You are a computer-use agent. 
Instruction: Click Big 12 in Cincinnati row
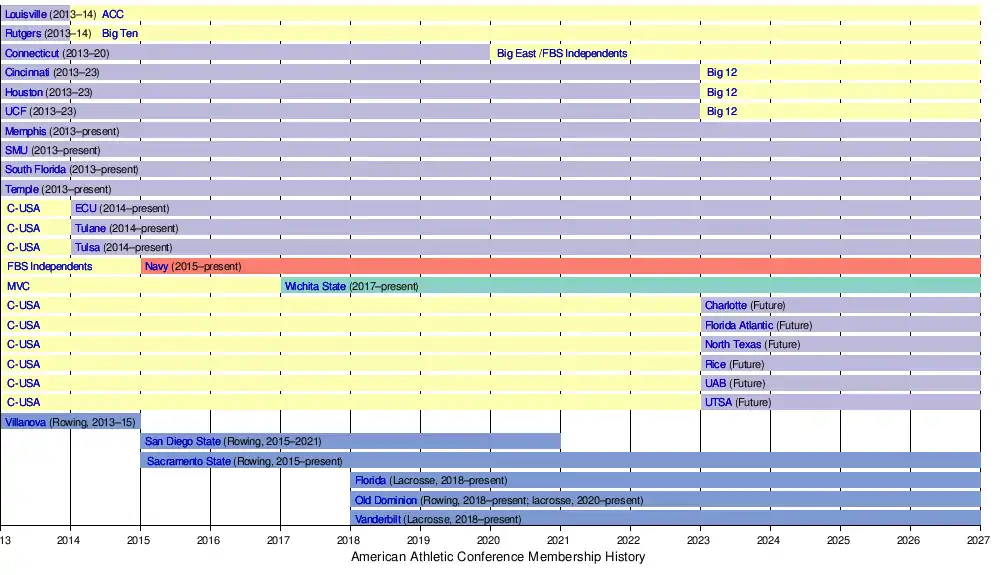pos(722,72)
